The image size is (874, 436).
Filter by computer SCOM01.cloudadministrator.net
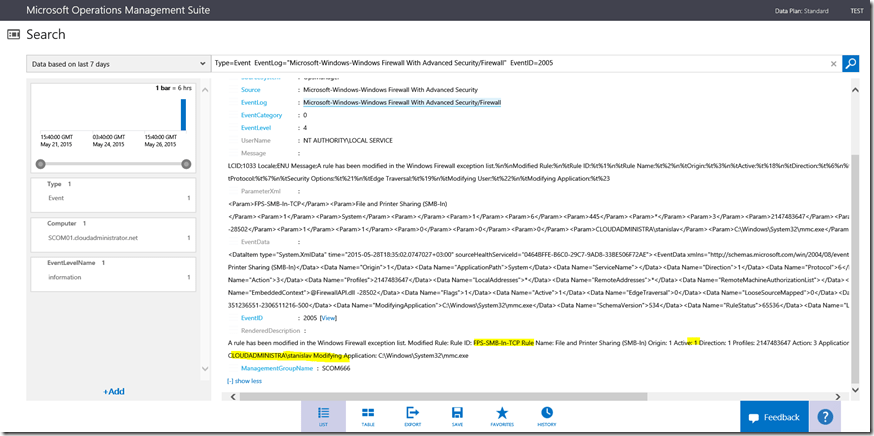point(90,238)
